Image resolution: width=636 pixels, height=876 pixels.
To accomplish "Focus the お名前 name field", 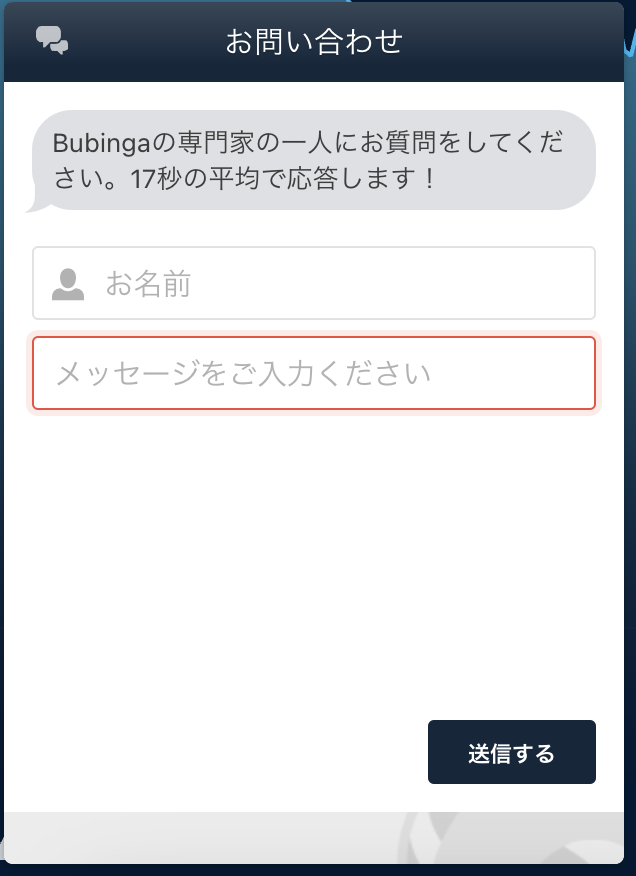I will [x=314, y=283].
